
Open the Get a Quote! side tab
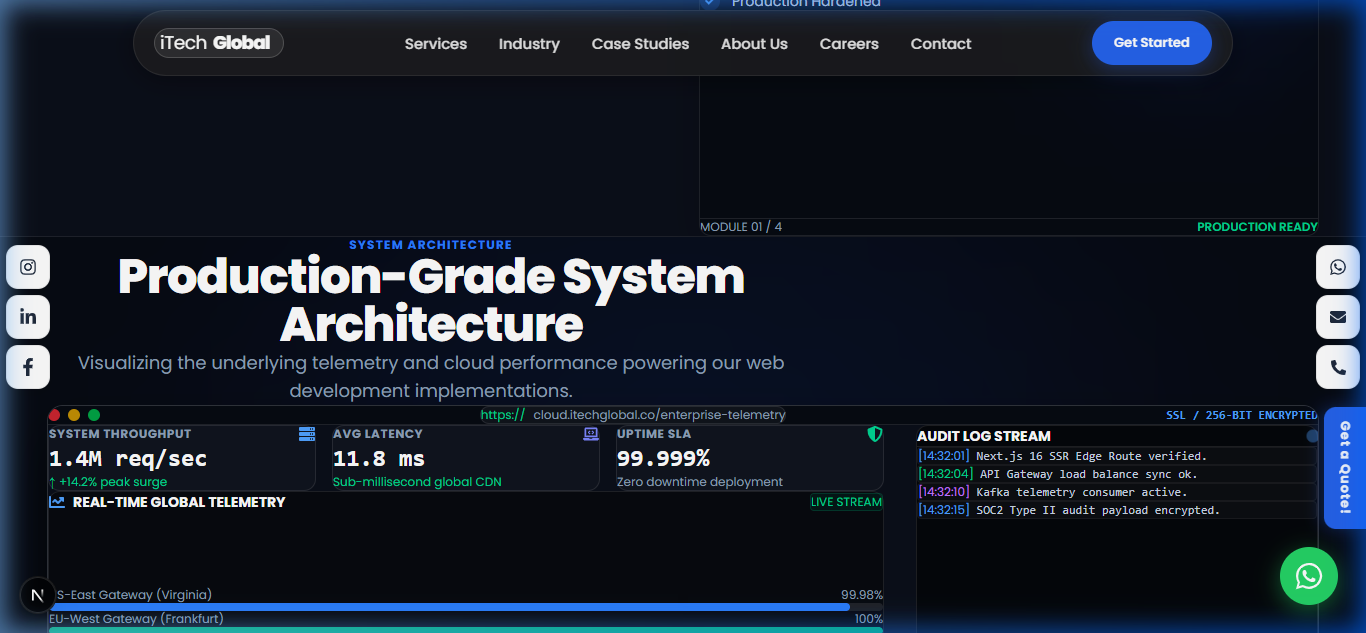[1345, 468]
